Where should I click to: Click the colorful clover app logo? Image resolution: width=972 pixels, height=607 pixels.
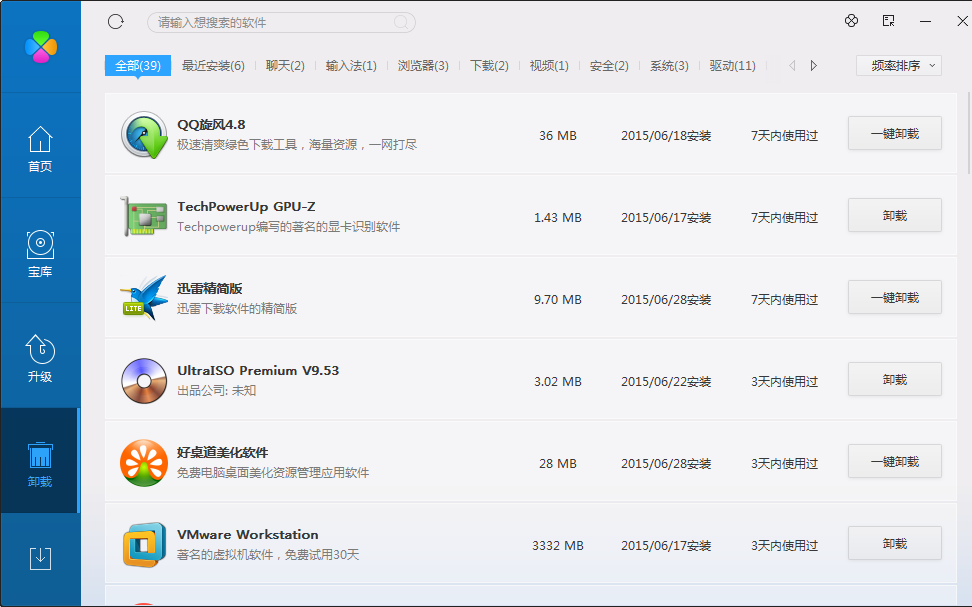pyautogui.click(x=41, y=47)
